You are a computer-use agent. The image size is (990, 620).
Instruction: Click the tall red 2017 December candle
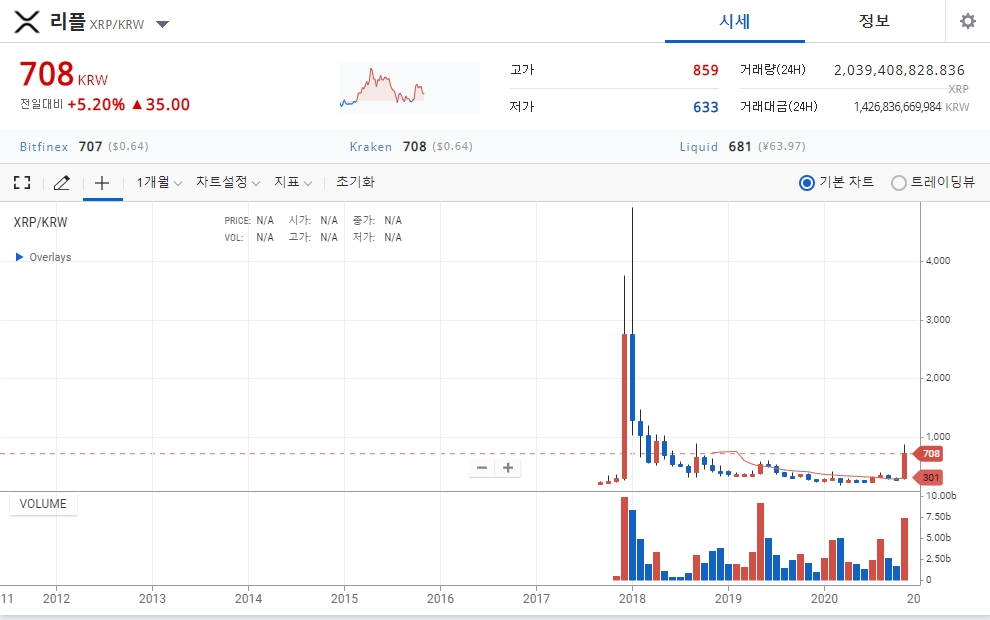click(x=624, y=407)
